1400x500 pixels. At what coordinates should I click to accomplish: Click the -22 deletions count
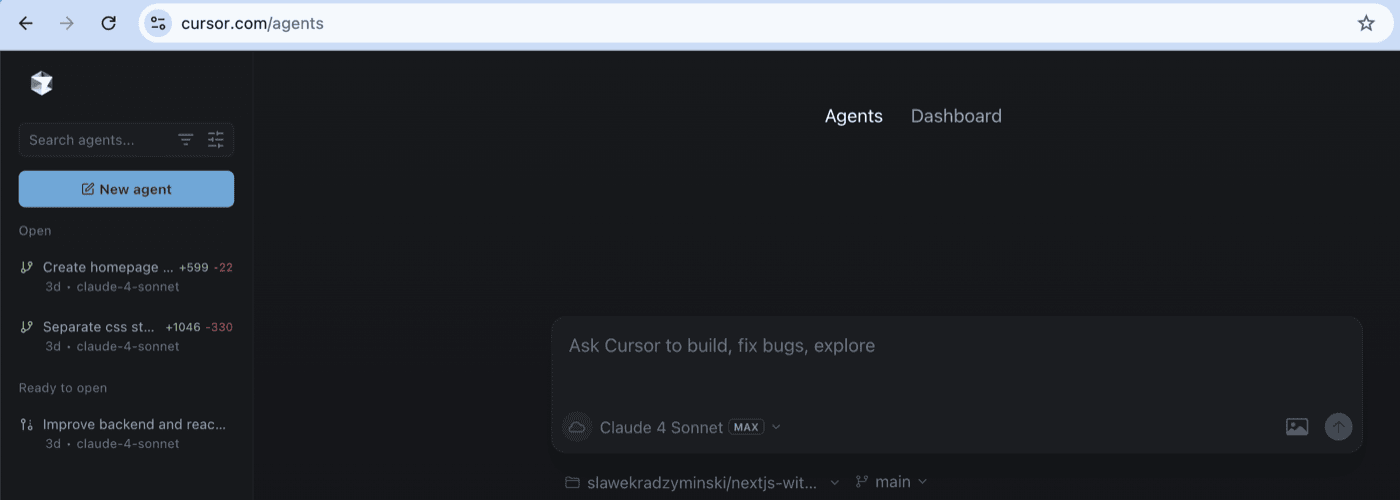pyautogui.click(x=224, y=267)
